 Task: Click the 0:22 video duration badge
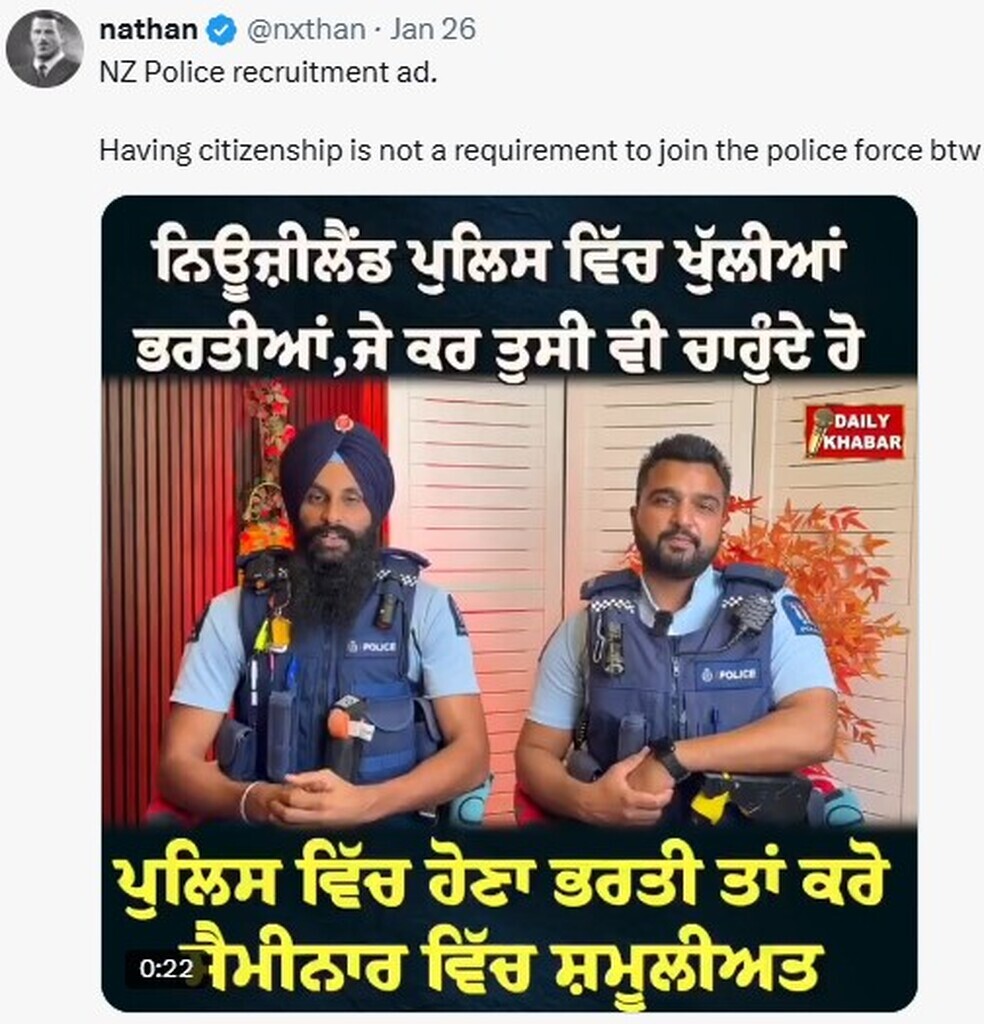coord(166,968)
